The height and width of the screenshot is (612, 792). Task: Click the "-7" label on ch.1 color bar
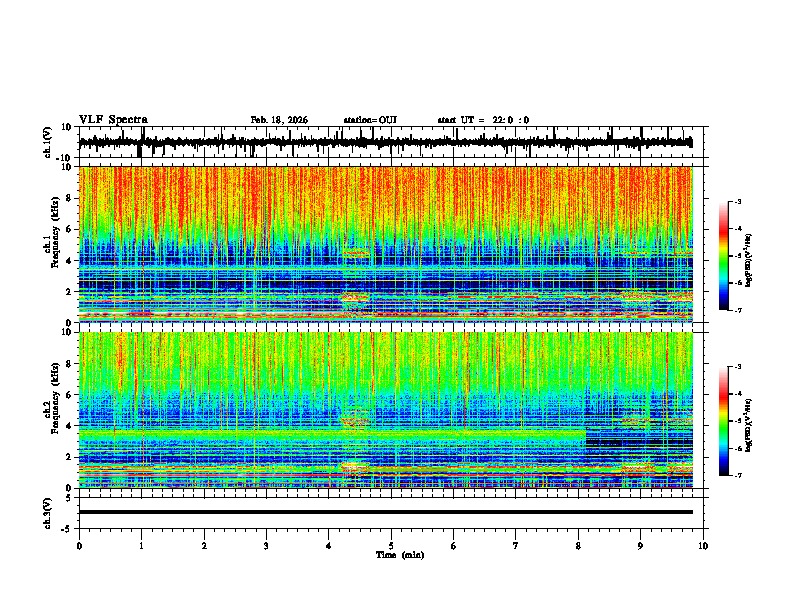coord(737,310)
